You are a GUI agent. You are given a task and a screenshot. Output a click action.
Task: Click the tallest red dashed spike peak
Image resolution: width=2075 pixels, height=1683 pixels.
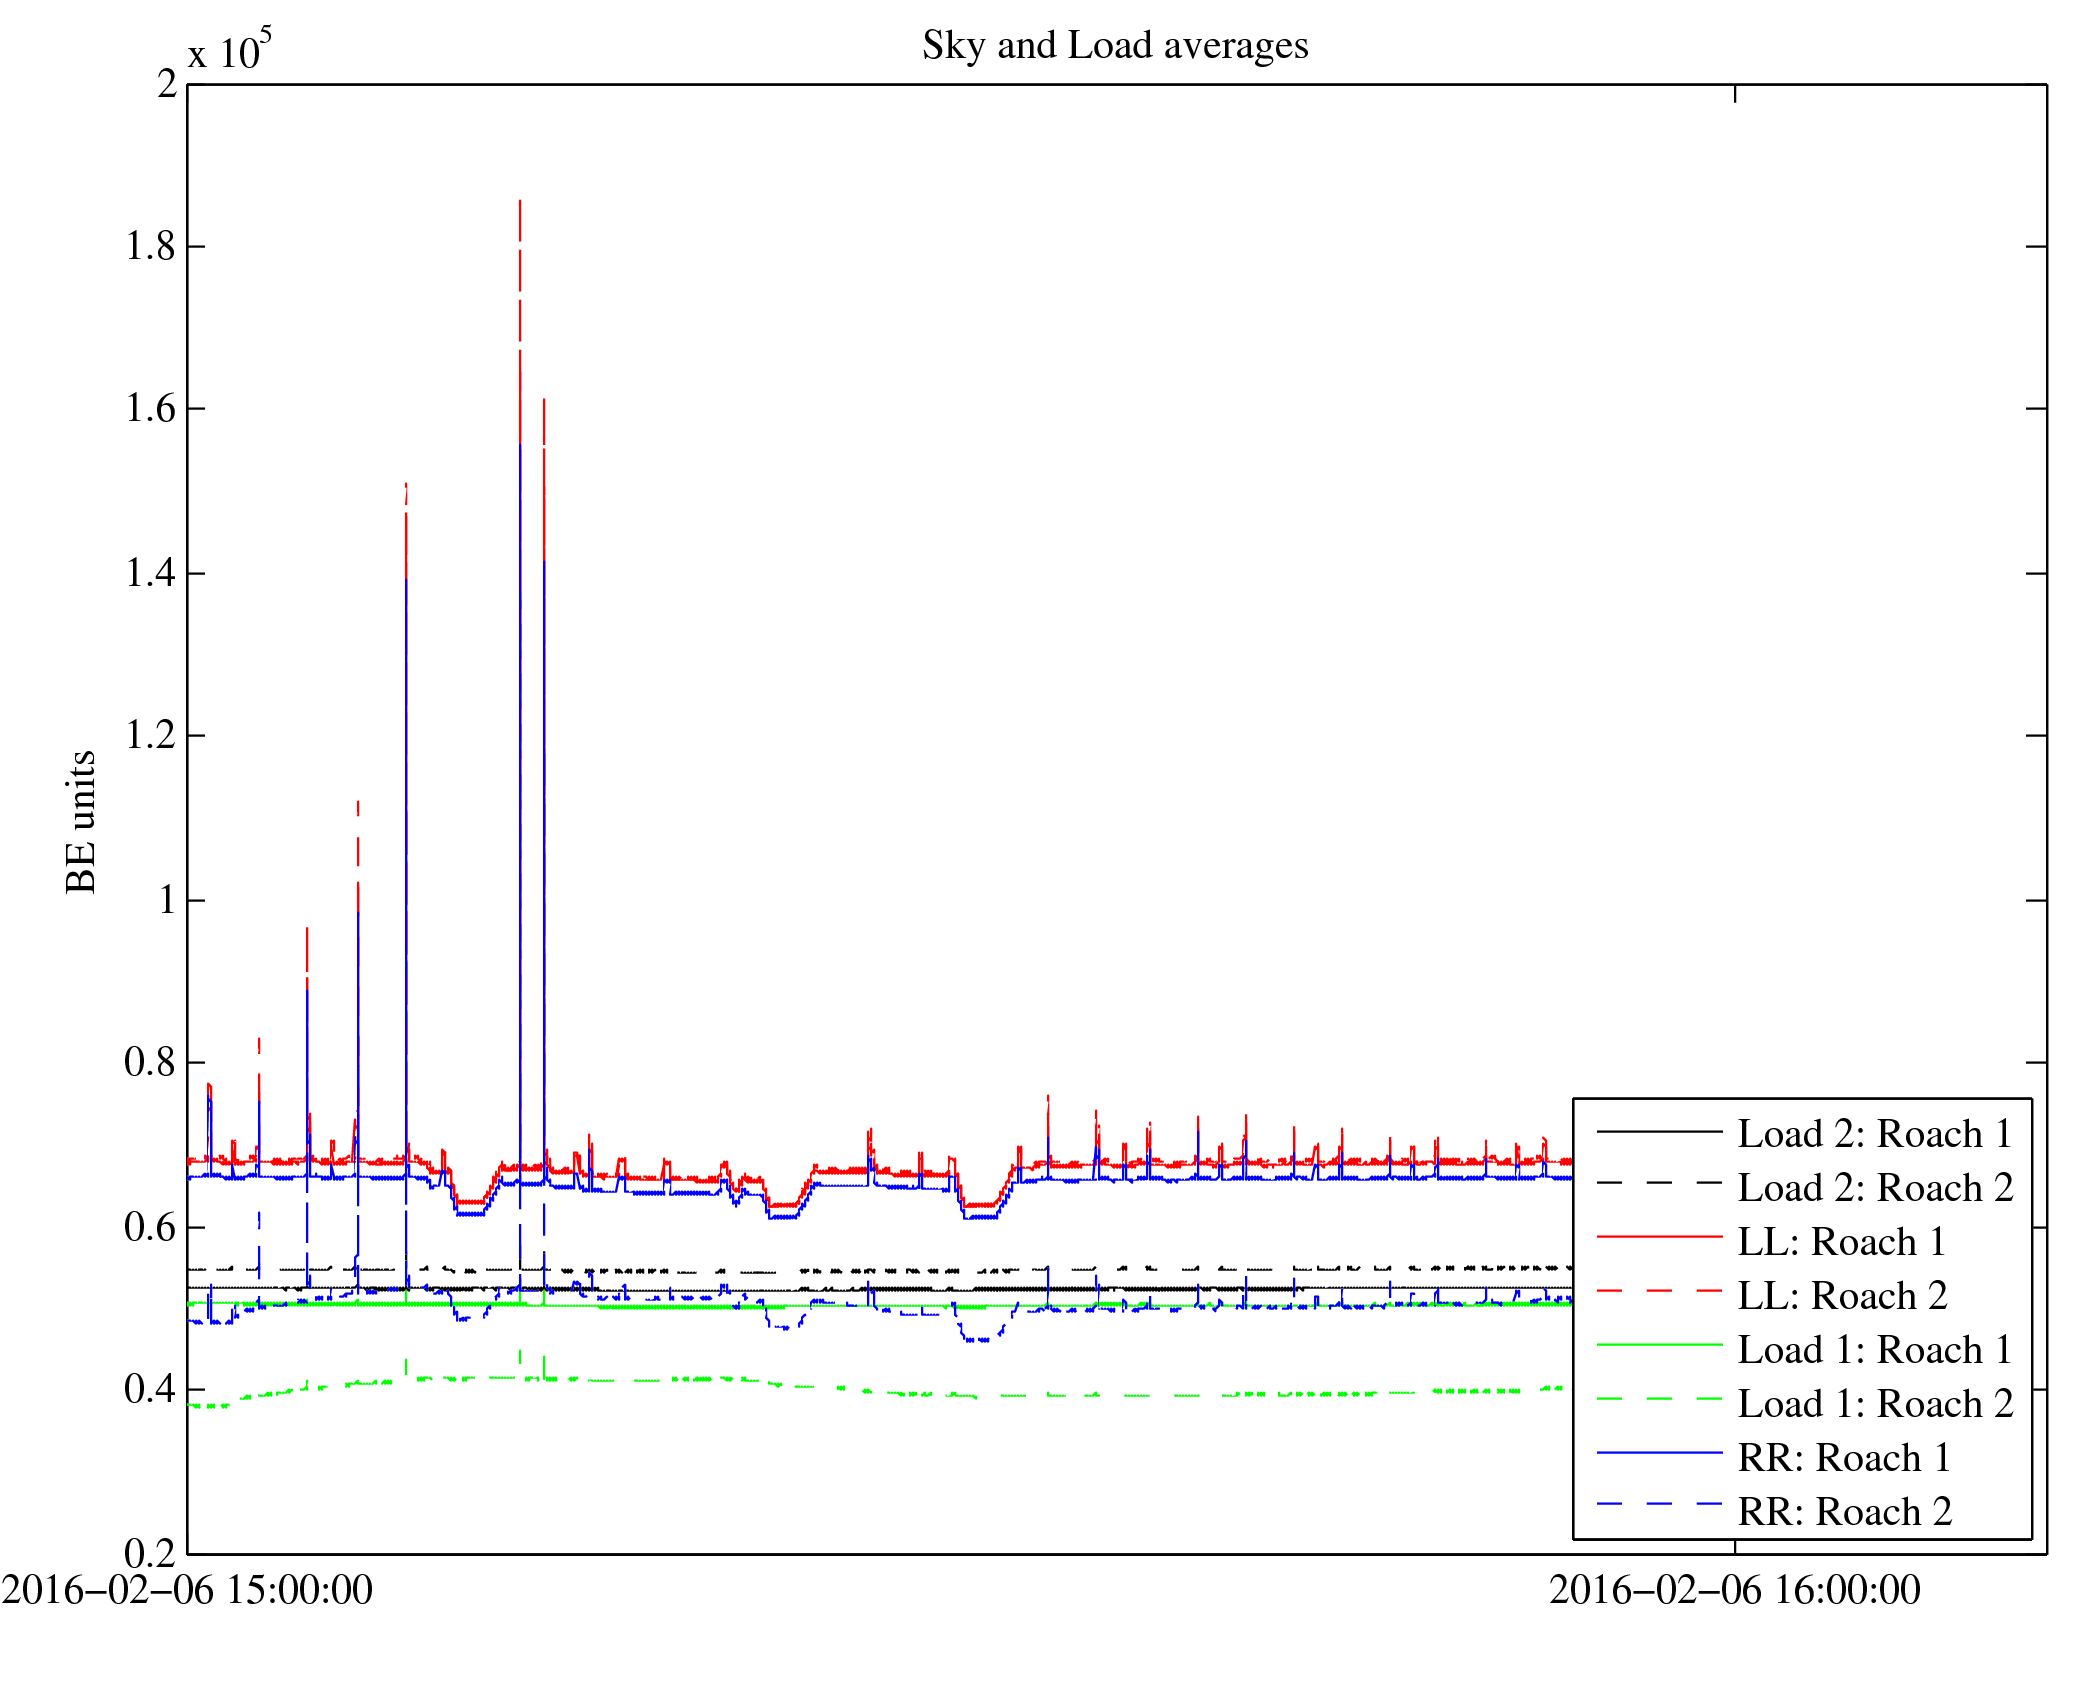(520, 204)
